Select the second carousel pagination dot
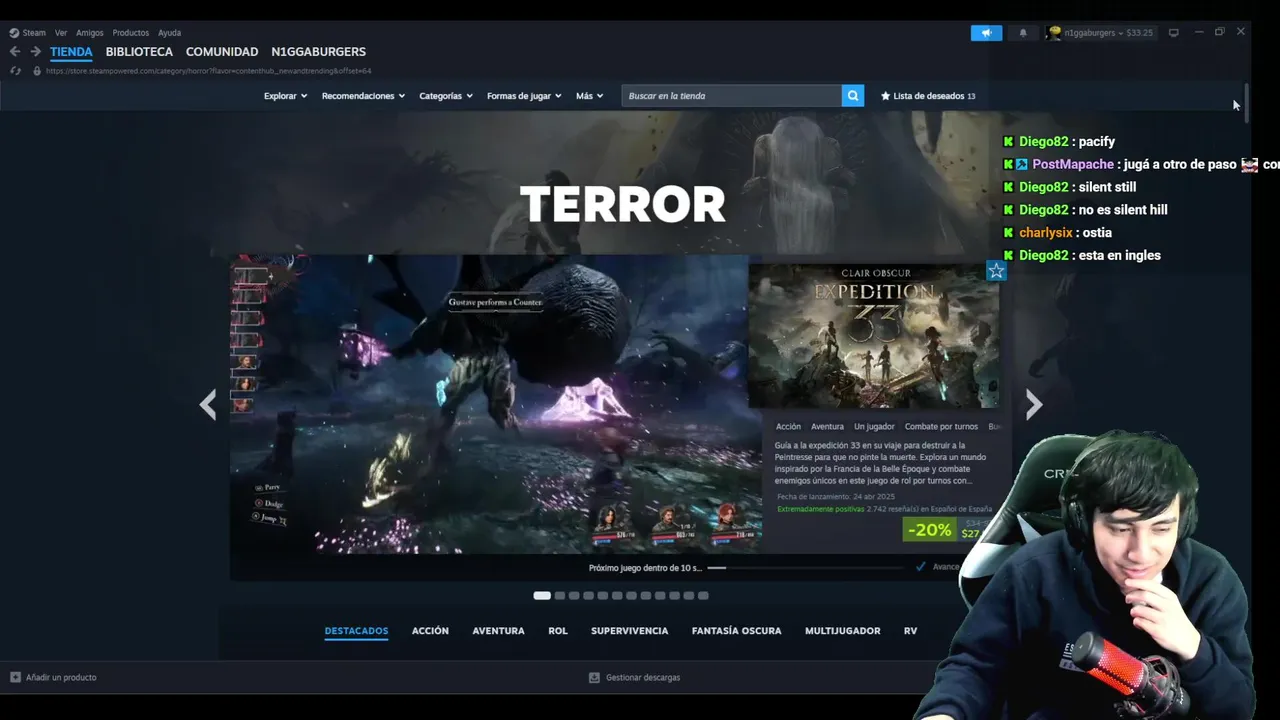This screenshot has width=1280, height=720. (x=560, y=595)
